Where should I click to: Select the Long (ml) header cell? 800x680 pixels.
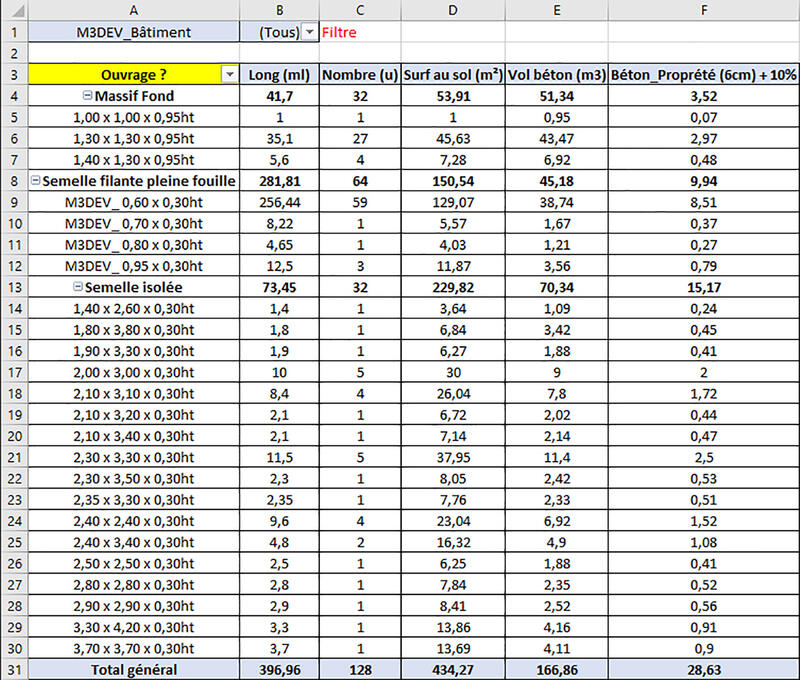[279, 75]
